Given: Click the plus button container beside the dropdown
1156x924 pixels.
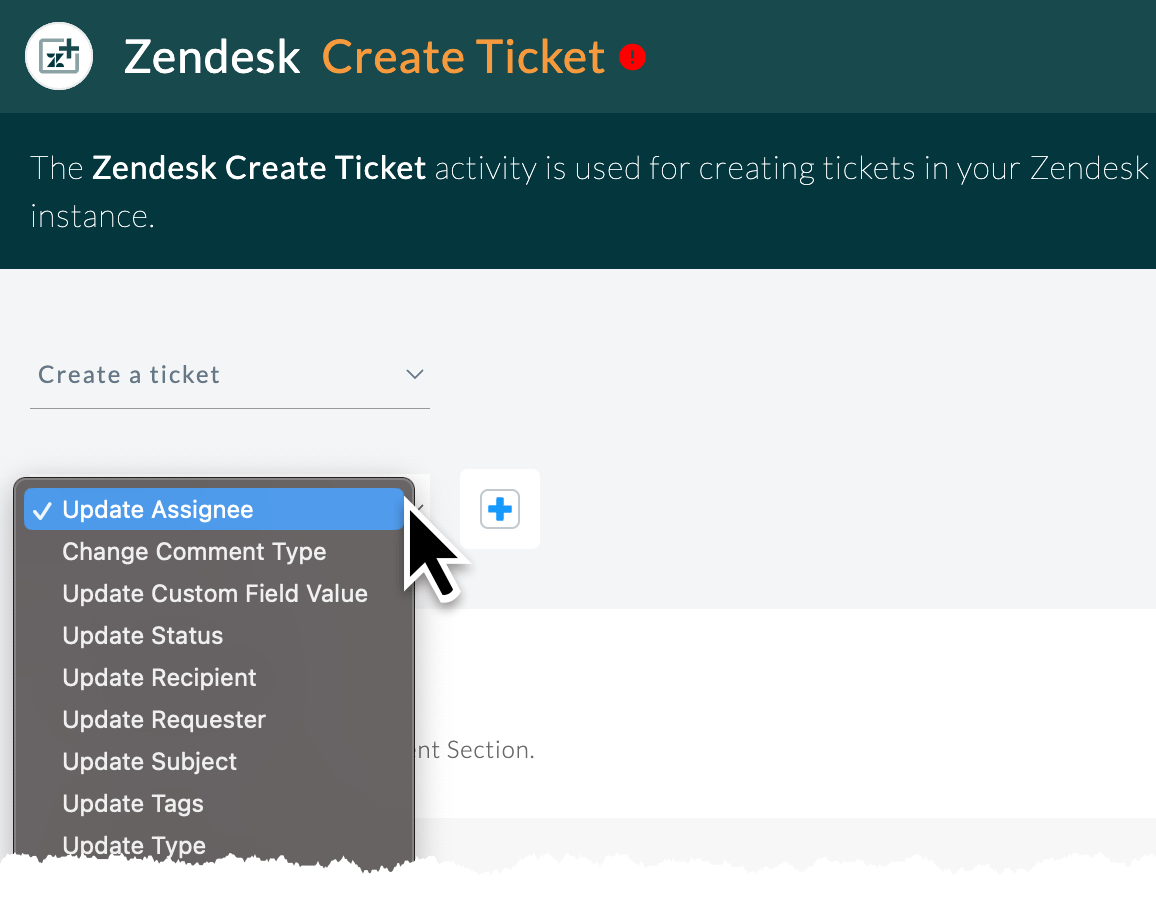Looking at the screenshot, I should (x=499, y=509).
